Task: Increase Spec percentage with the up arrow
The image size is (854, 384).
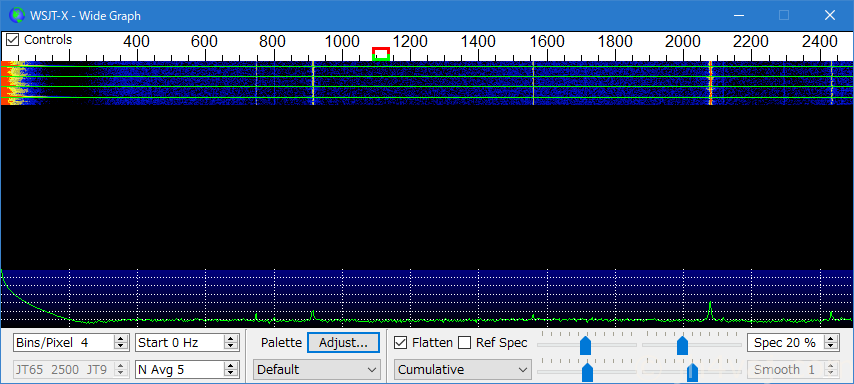Action: (x=831, y=339)
